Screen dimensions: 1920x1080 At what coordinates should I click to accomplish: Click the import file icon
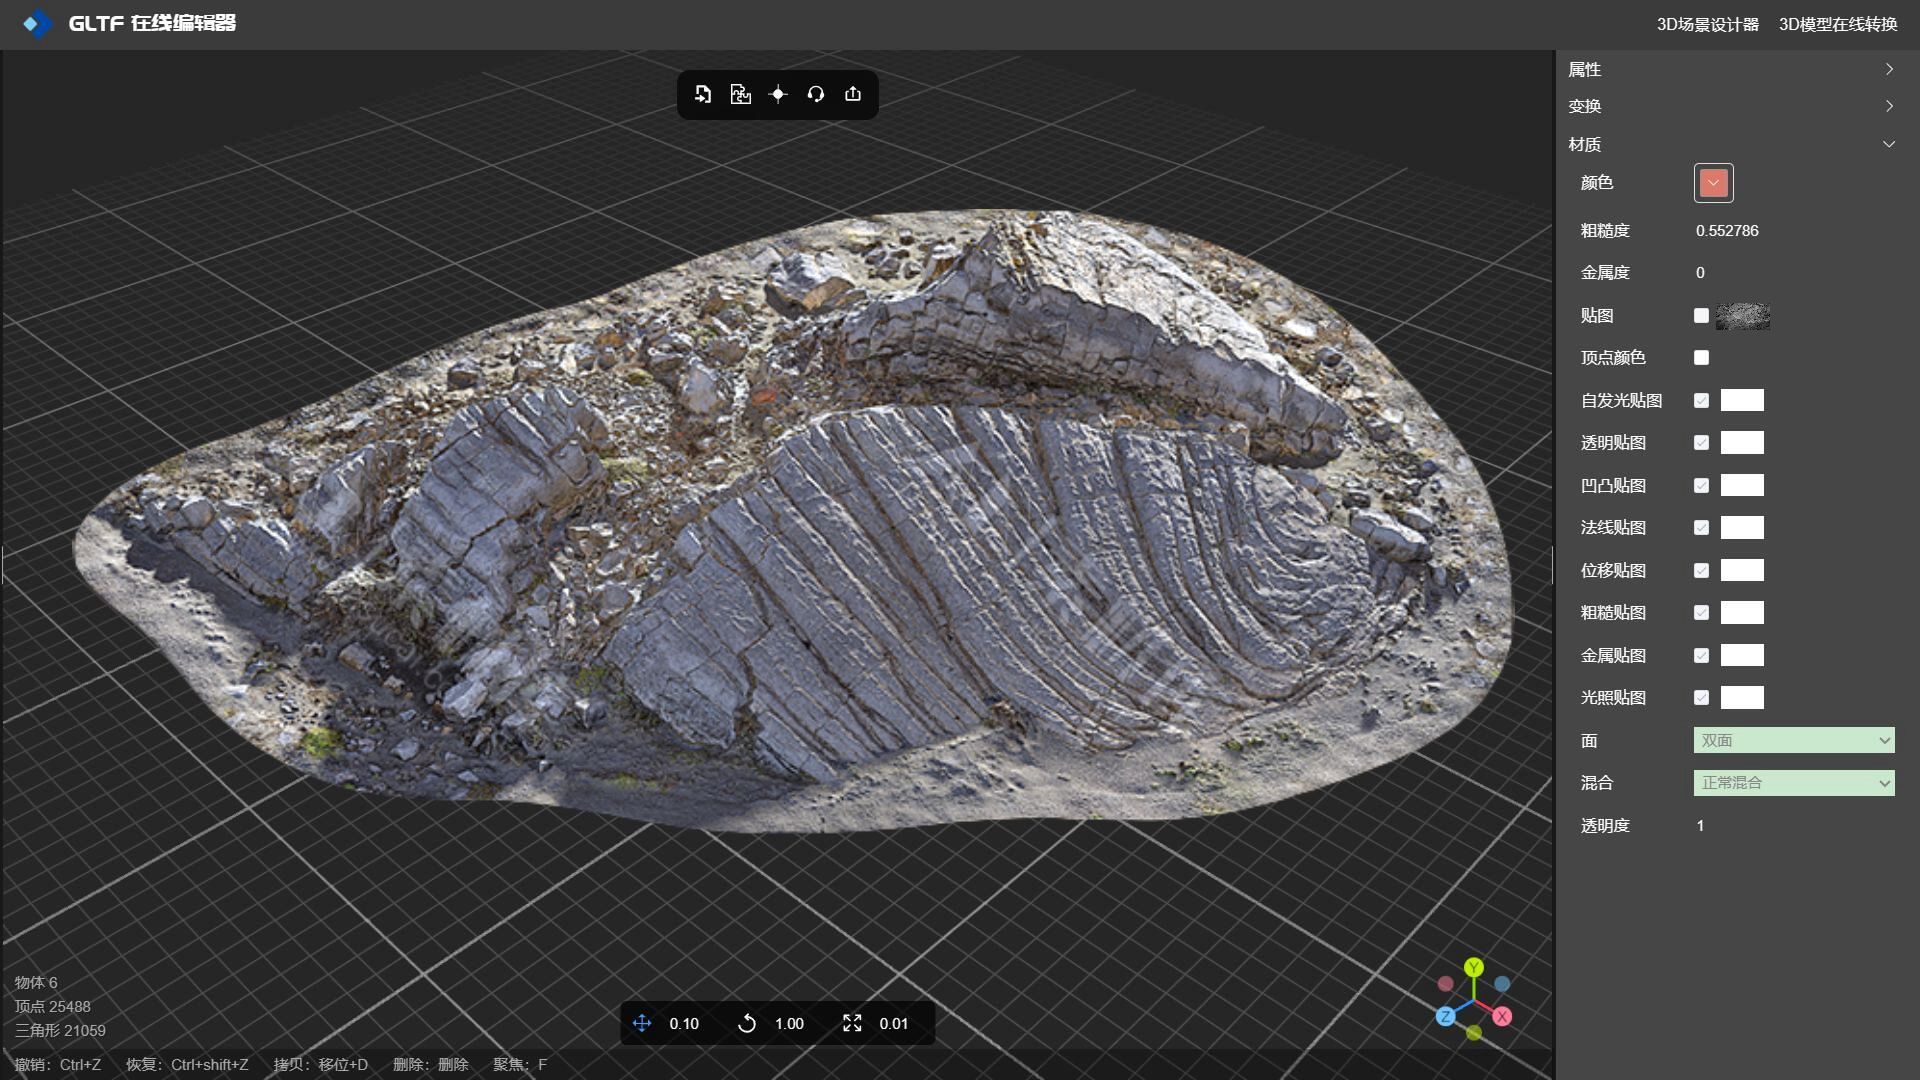pos(703,94)
